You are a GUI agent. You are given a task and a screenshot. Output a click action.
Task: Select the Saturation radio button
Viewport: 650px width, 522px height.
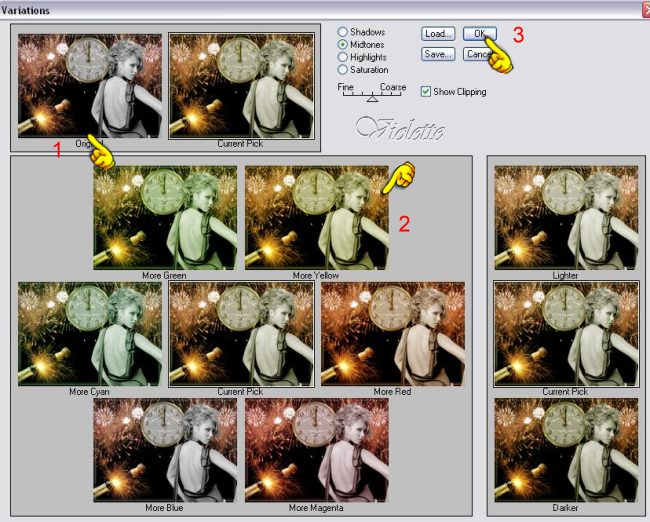click(343, 70)
